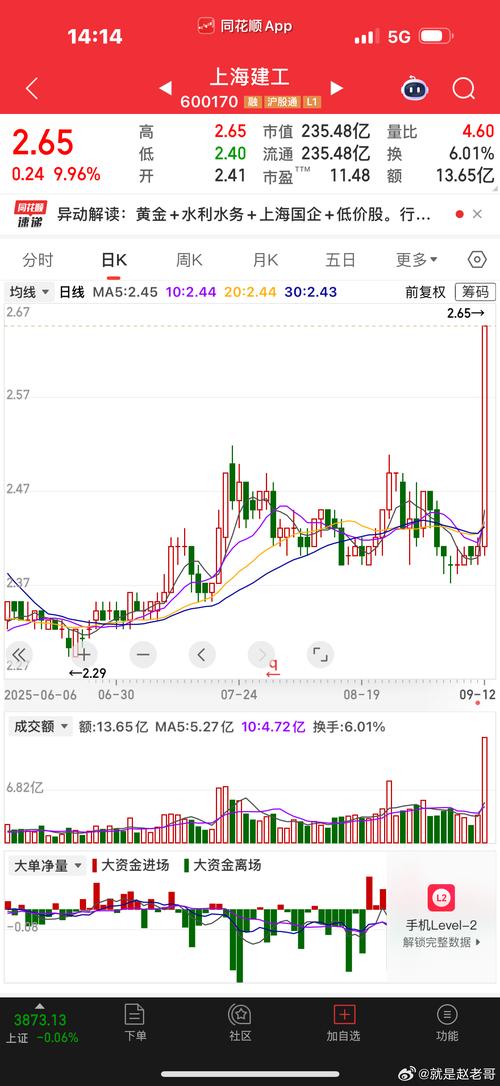
Task: Open chart settings hexagon icon
Action: coord(477,260)
